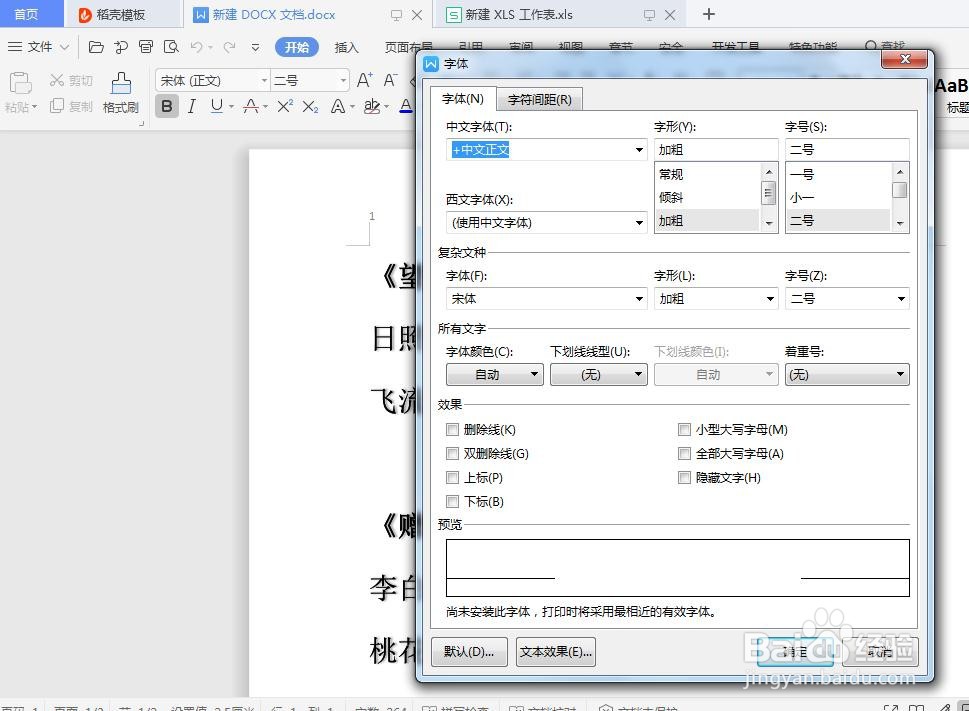Open the 插入 ribbon tab
The image size is (969, 711).
click(346, 47)
